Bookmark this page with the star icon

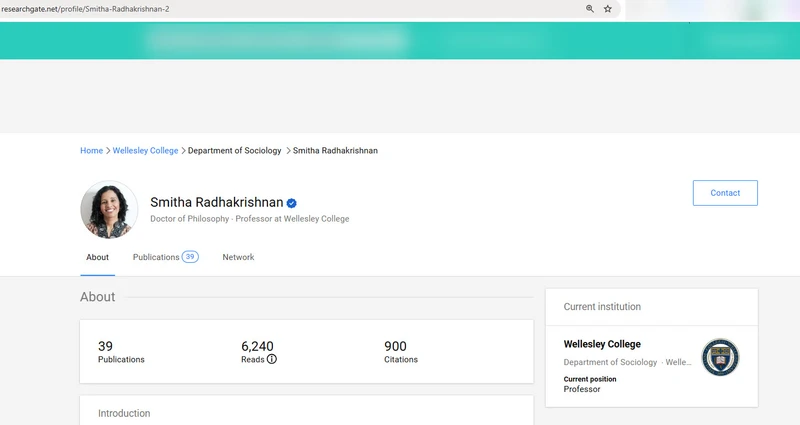[x=608, y=9]
